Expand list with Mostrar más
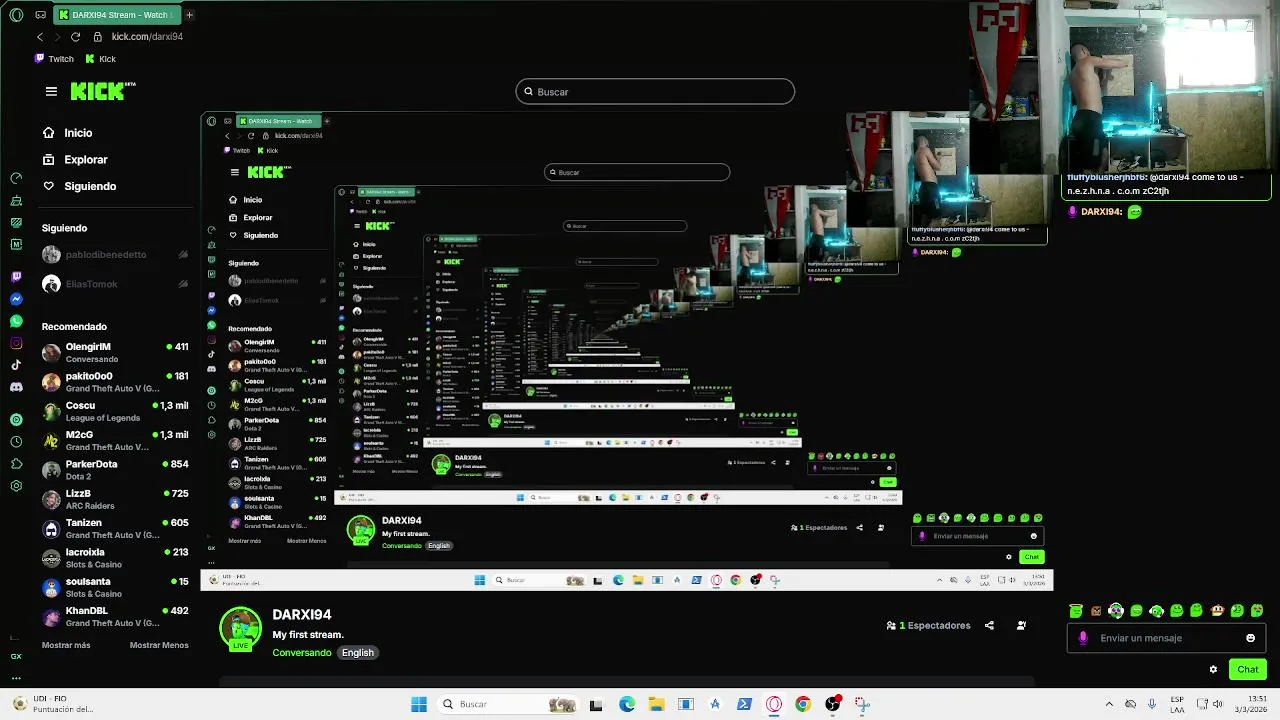 click(x=66, y=645)
